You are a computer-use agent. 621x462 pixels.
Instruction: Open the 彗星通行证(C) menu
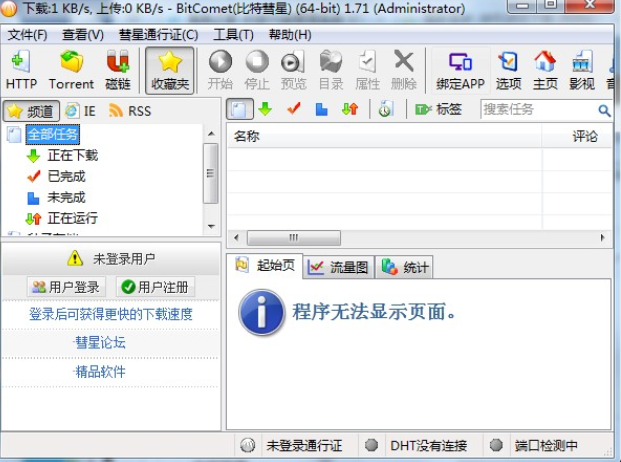158,35
